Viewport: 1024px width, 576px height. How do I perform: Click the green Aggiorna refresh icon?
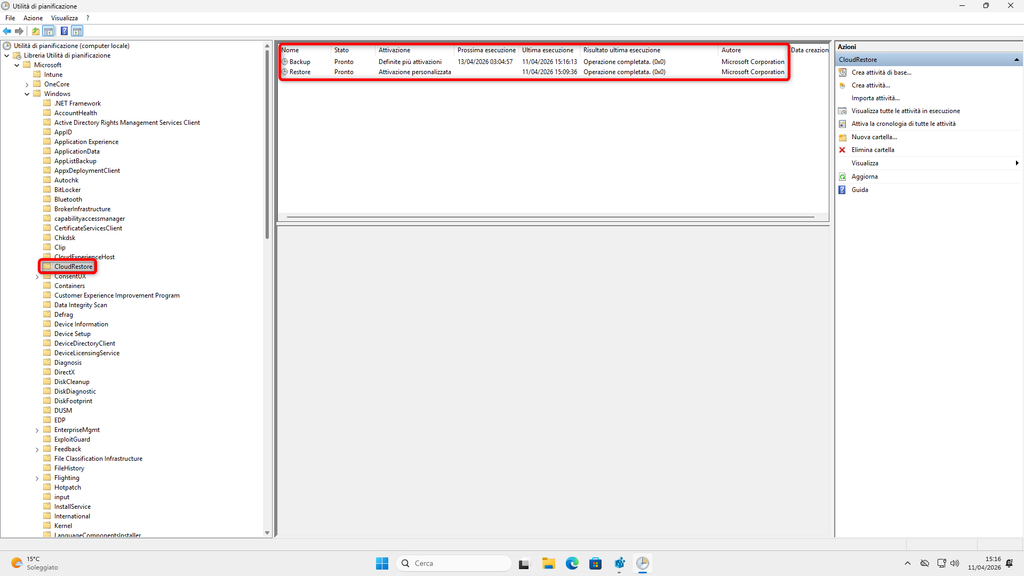(x=842, y=176)
